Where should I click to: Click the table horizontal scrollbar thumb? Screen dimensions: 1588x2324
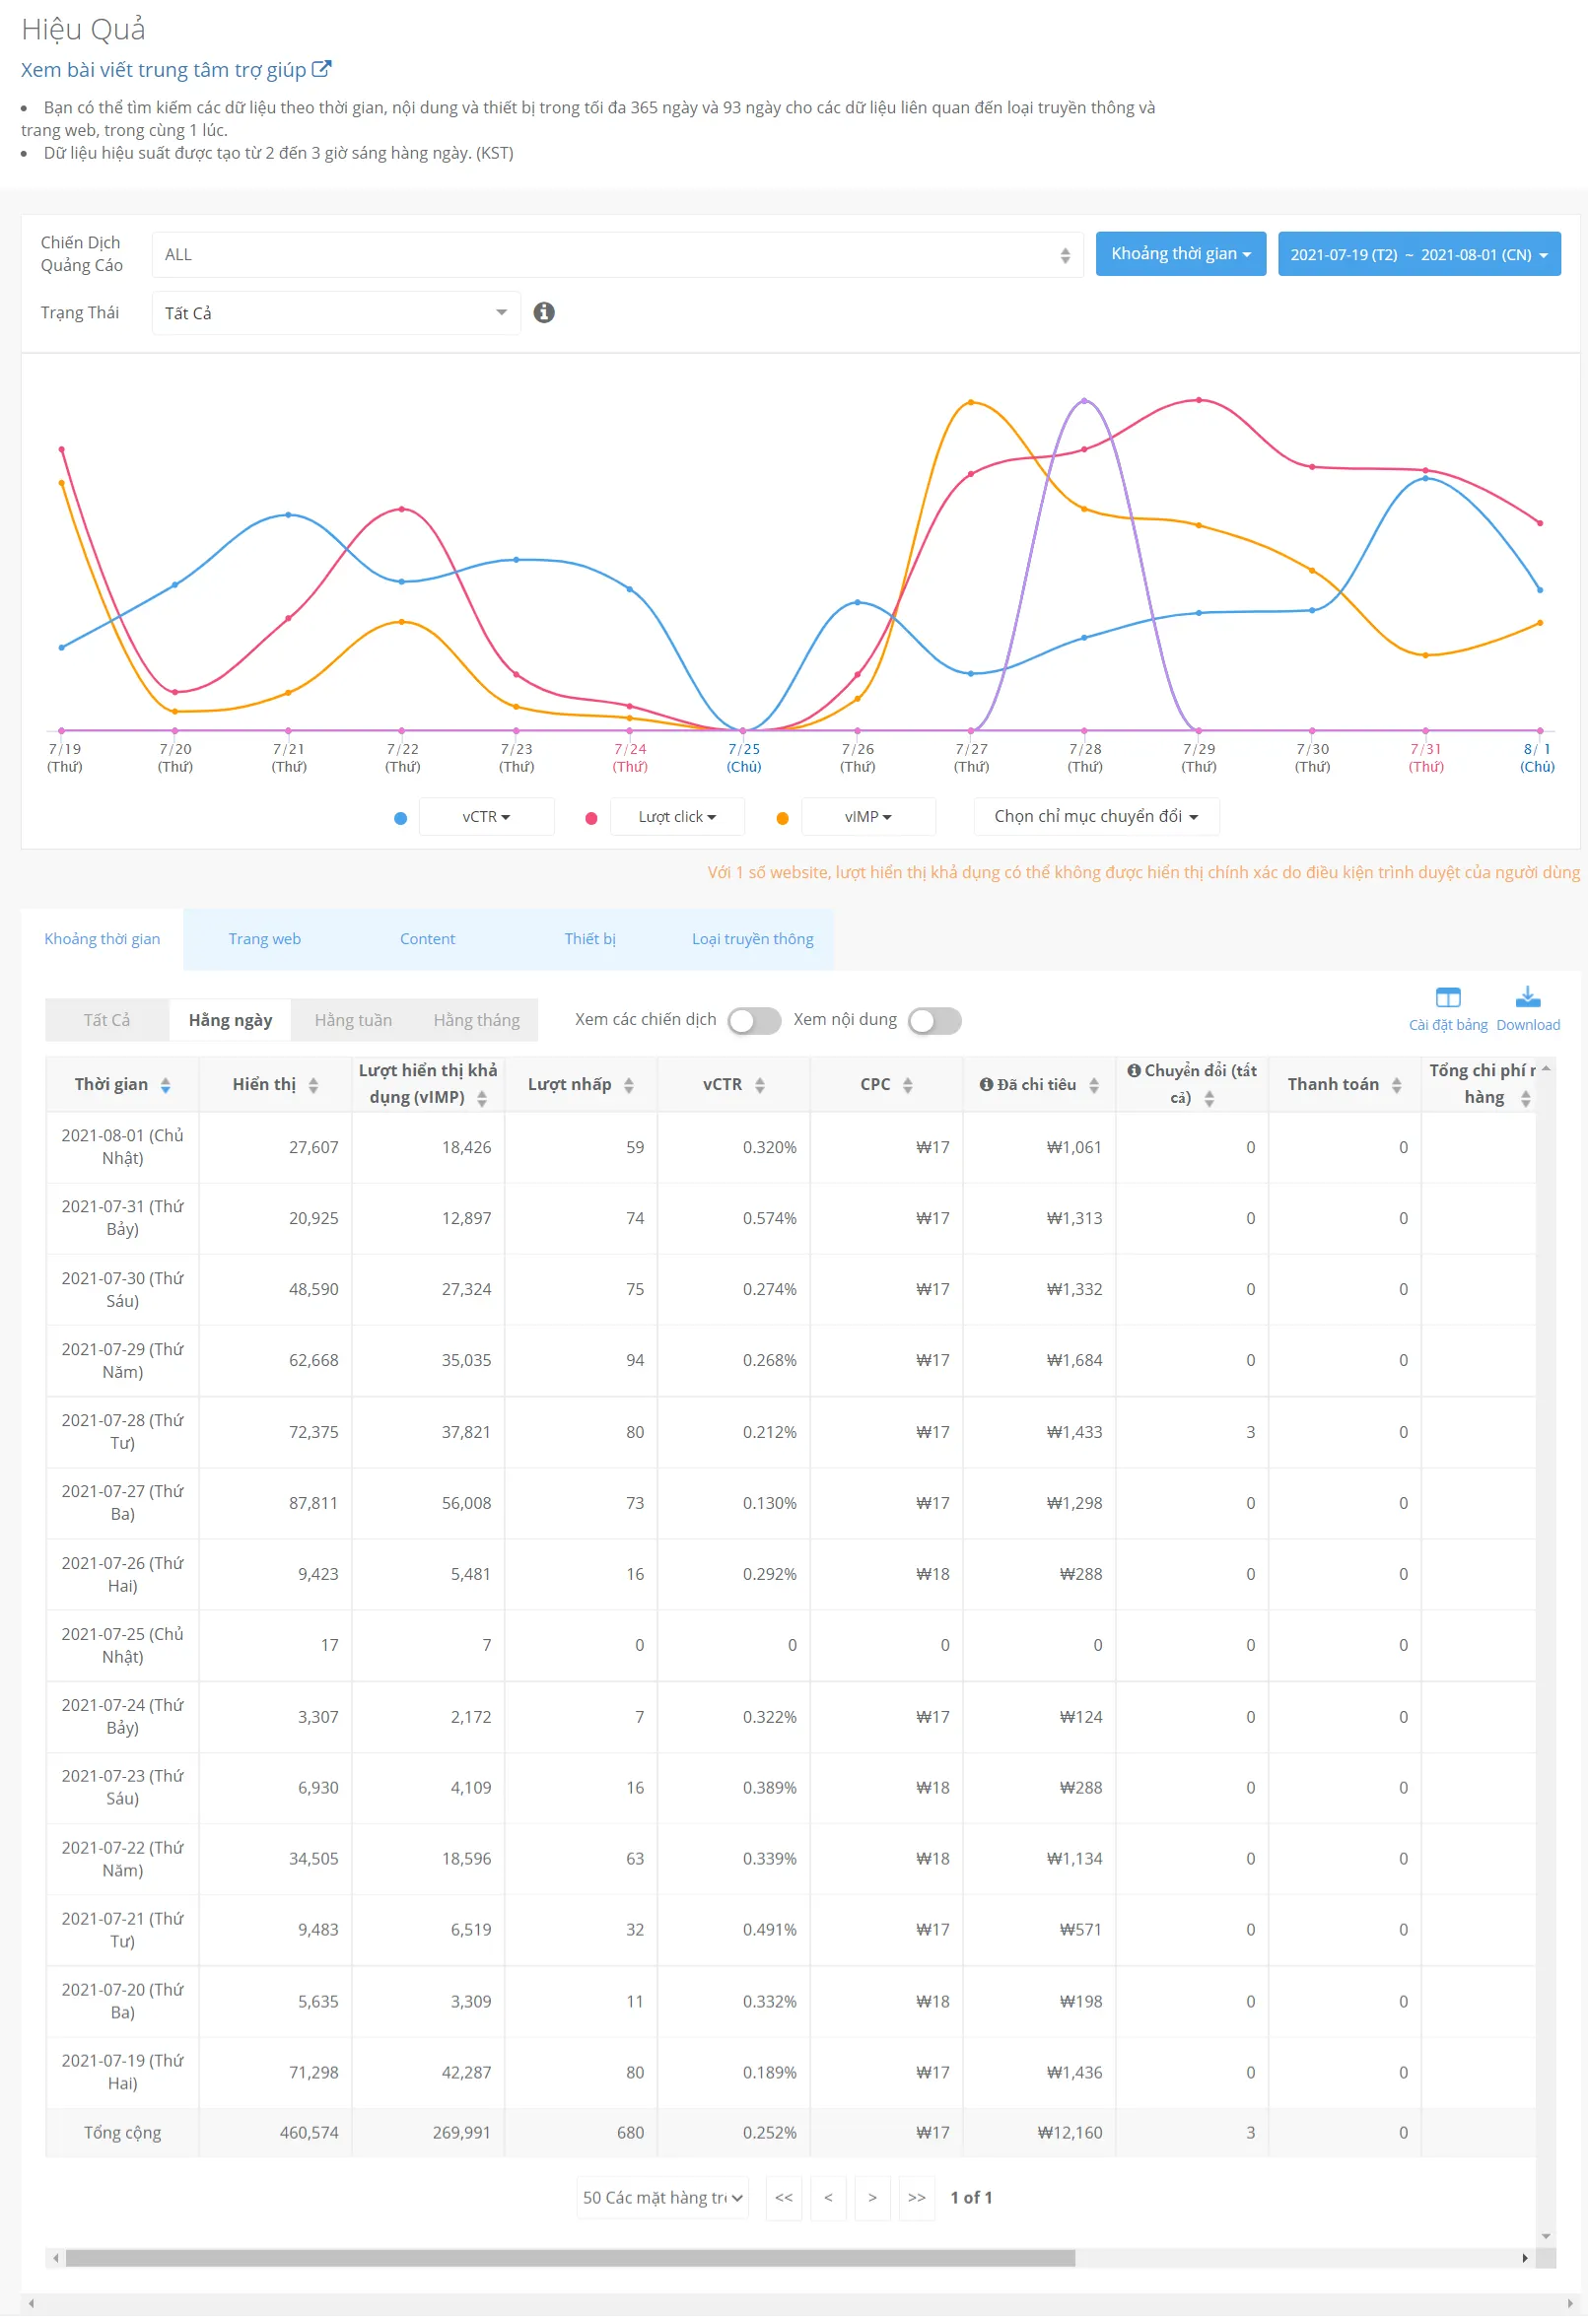click(x=570, y=2259)
